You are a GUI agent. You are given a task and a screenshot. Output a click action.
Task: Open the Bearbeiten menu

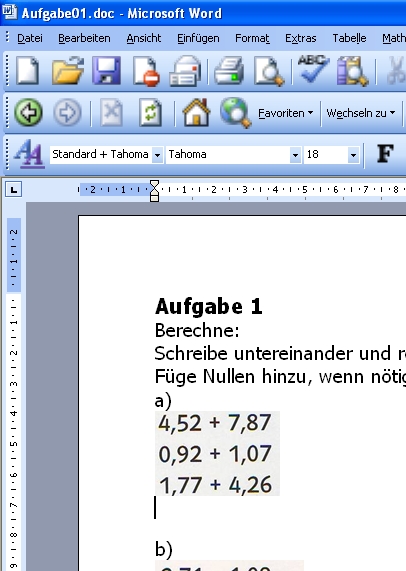(84, 38)
